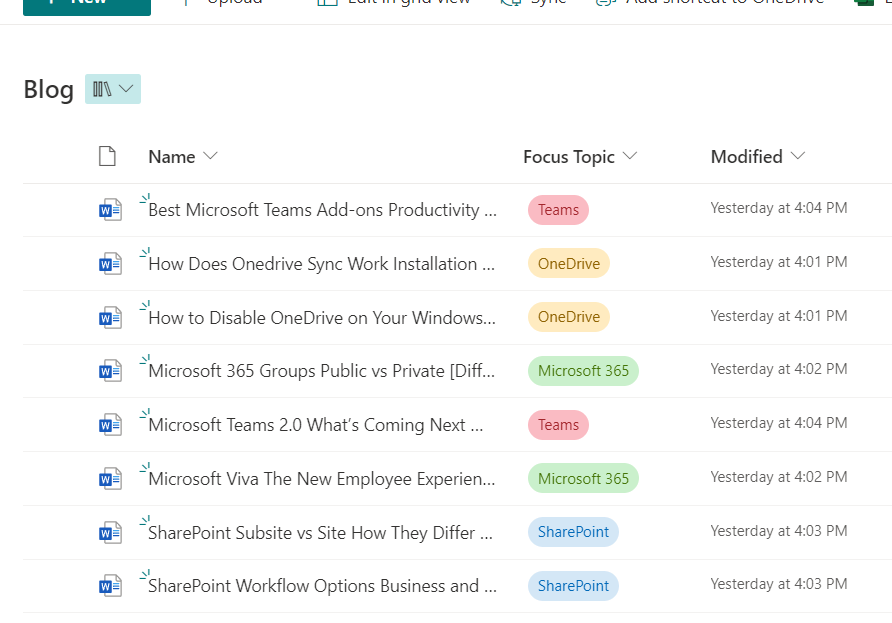This screenshot has width=892, height=623.
Task: Click Word icon for How to Disable OneDrive
Action: coord(110,317)
